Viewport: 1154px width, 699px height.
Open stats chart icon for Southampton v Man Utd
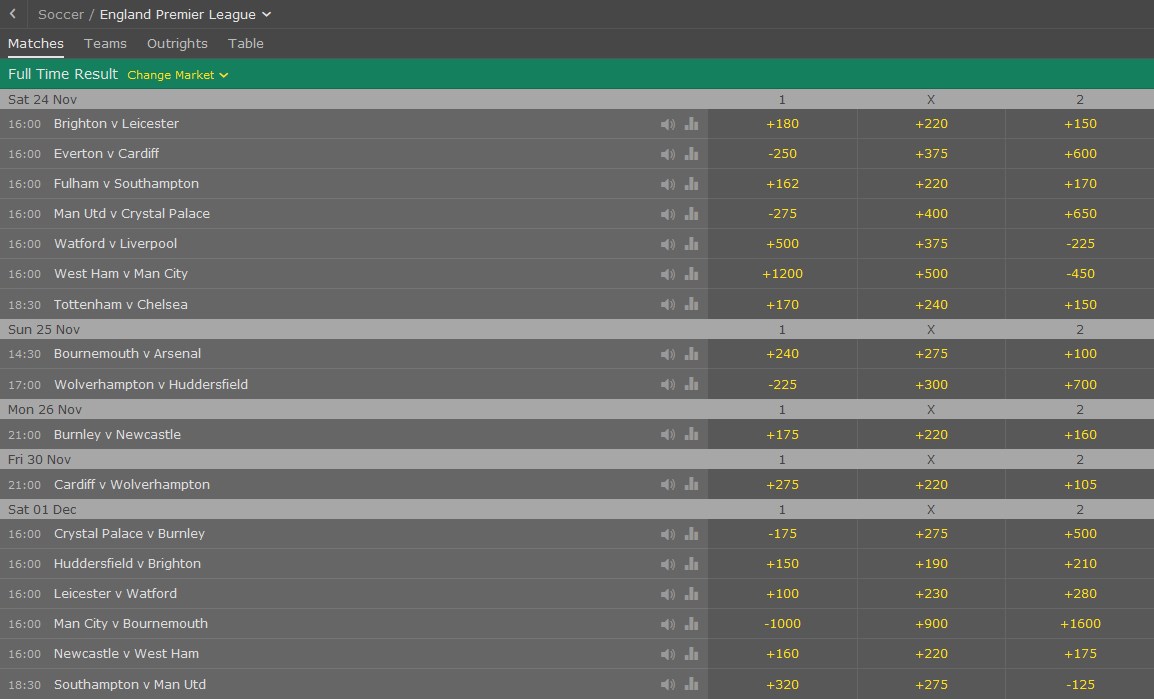click(691, 684)
